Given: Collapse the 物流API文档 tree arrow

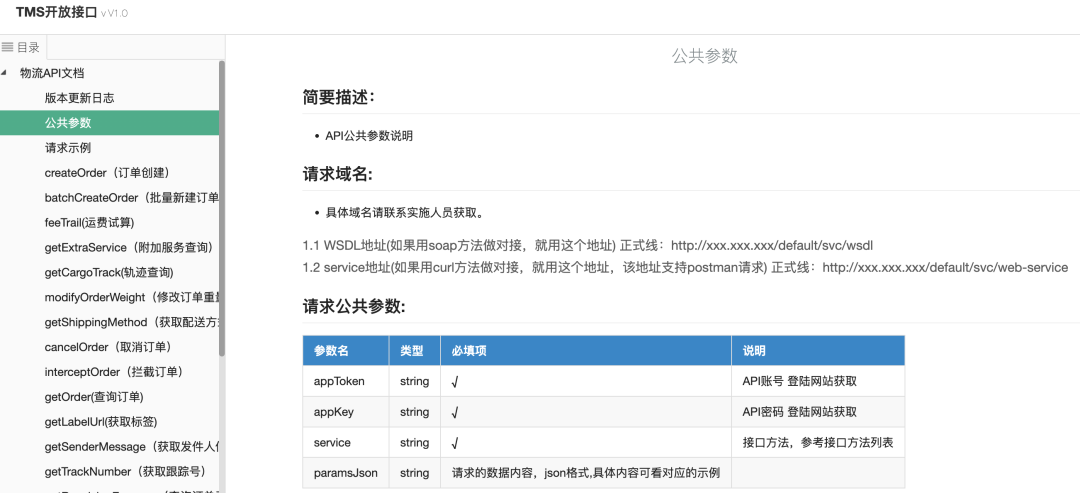Looking at the screenshot, I should coord(5,73).
